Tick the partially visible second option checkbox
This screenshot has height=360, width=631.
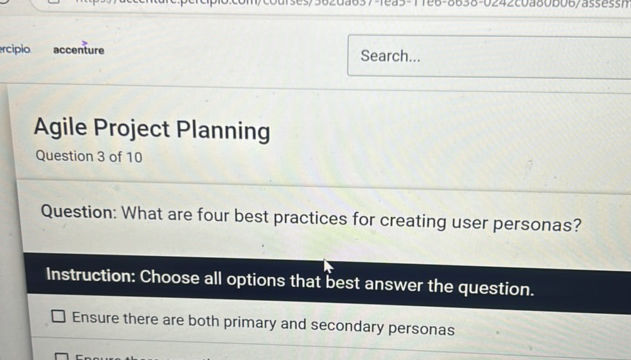pos(62,356)
